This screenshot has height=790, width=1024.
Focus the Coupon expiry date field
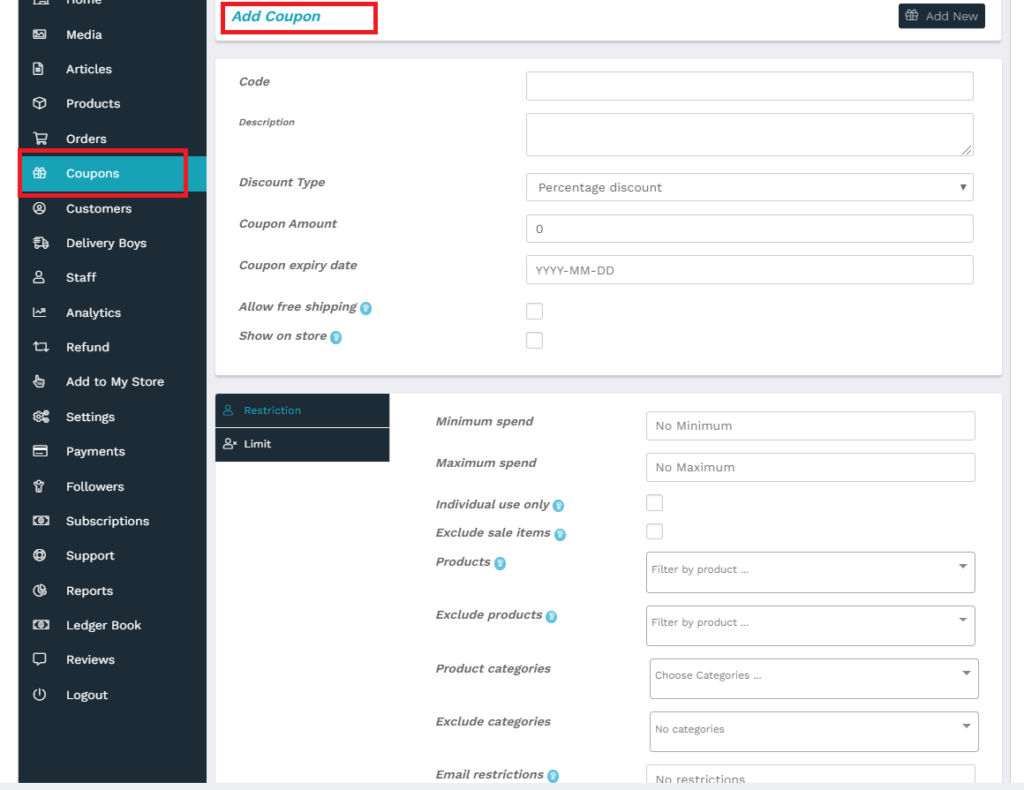pos(749,270)
